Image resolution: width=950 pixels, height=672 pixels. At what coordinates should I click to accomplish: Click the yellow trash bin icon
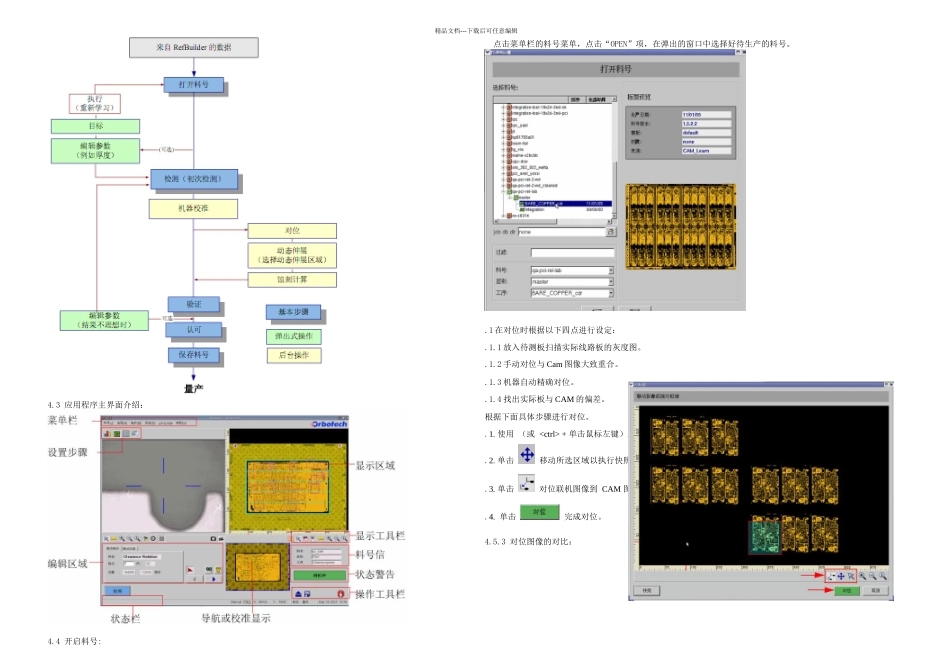click(218, 570)
